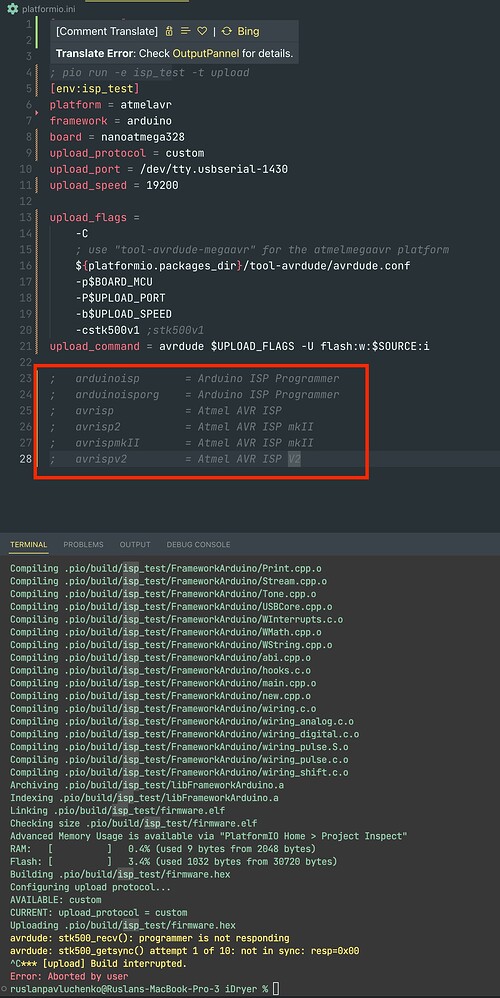The image size is (500, 998).
Task: Click the upload_command avrdude line
Action: click(x=240, y=346)
